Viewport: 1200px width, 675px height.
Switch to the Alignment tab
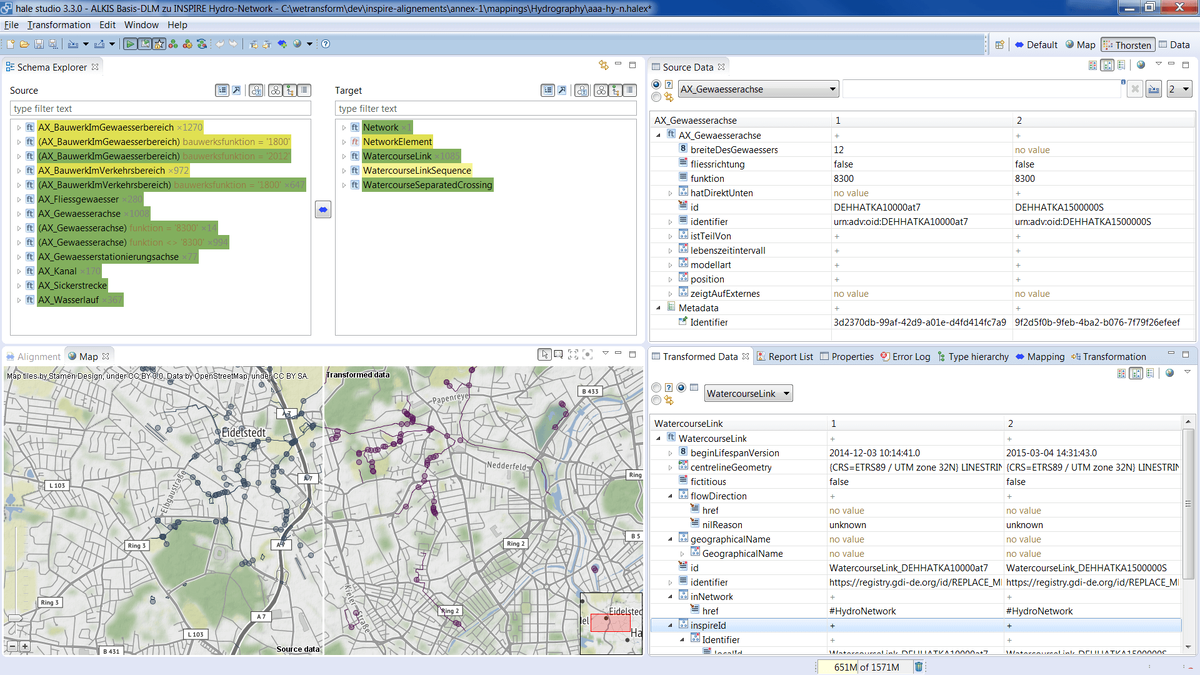coord(32,356)
